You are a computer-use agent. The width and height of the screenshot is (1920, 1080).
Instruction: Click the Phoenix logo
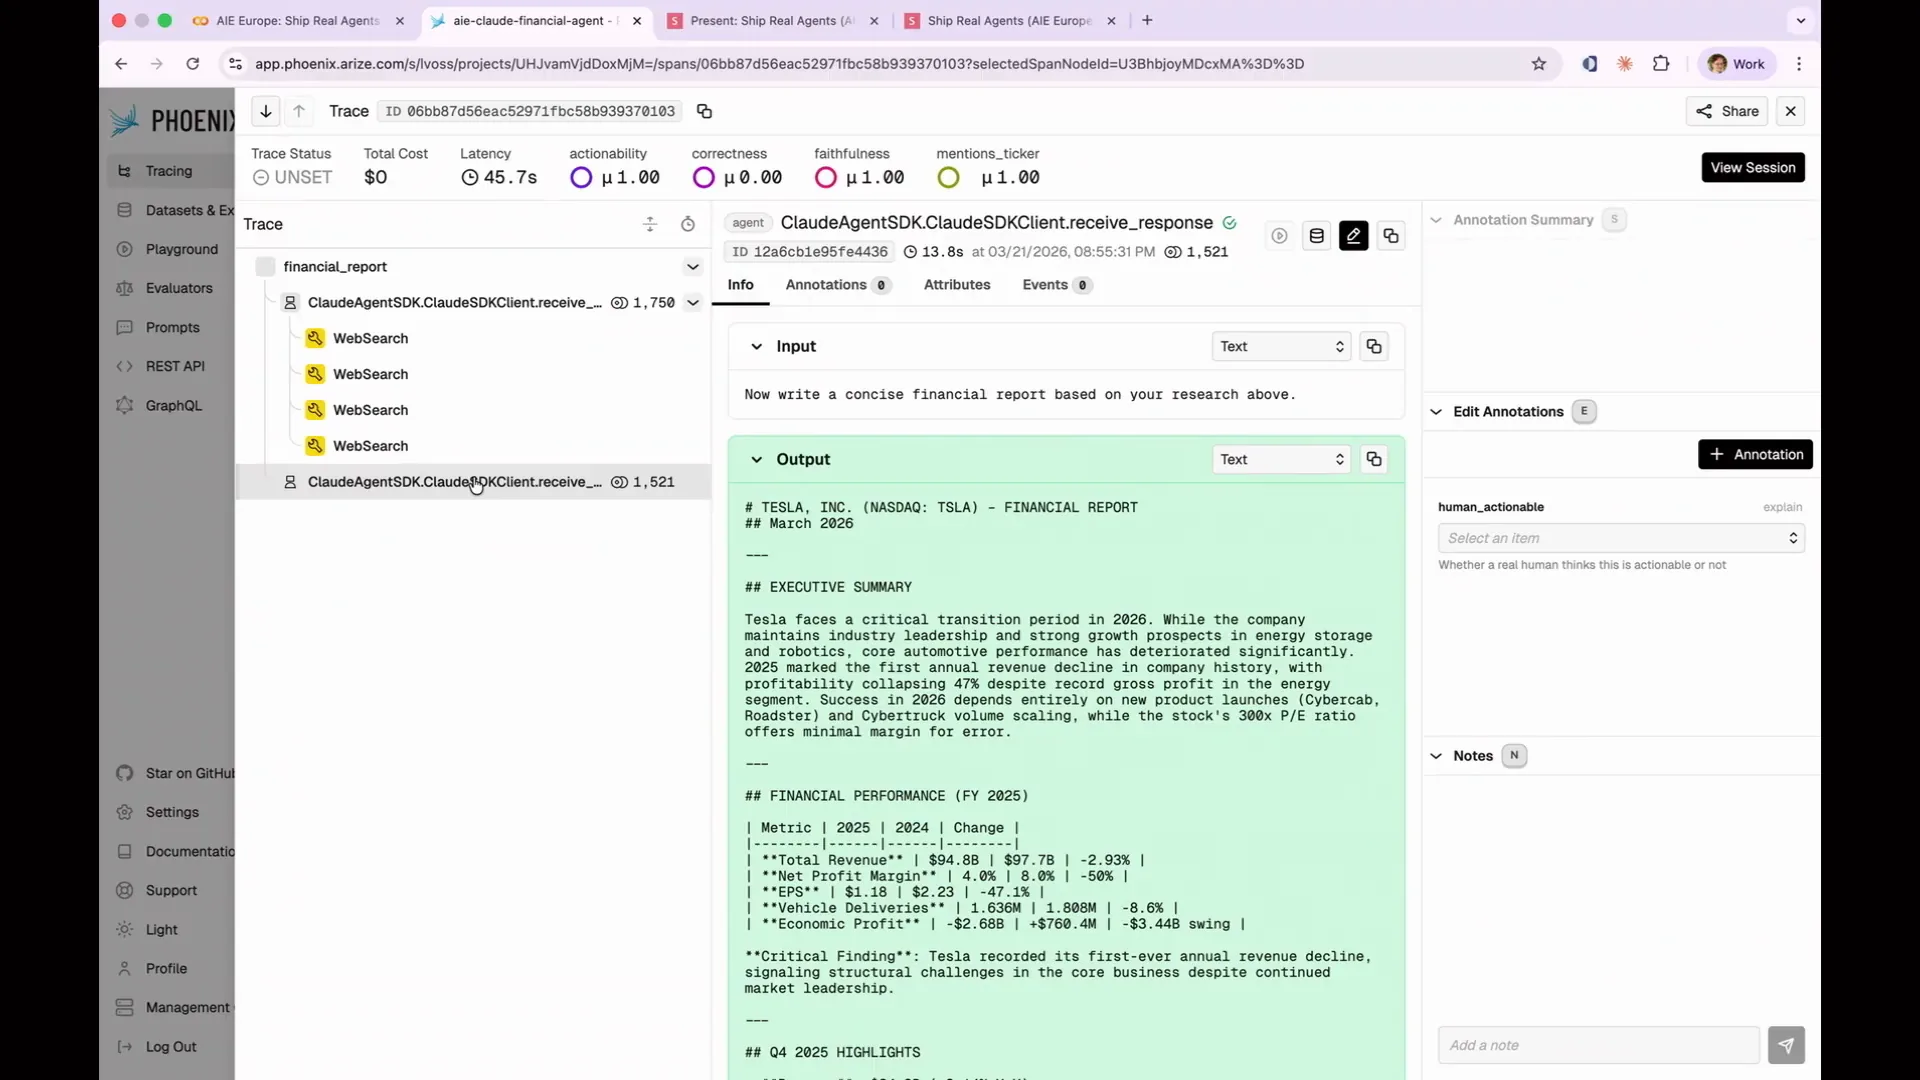pyautogui.click(x=172, y=121)
